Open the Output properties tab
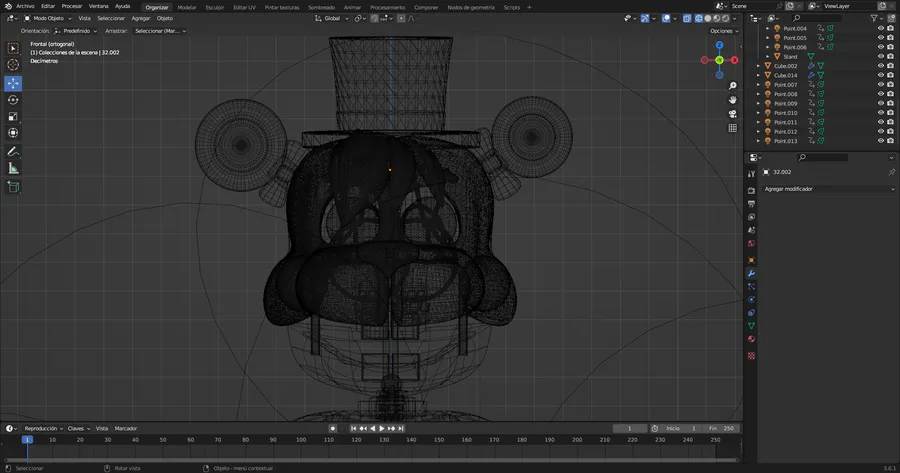This screenshot has width=900, height=473. pos(751,204)
